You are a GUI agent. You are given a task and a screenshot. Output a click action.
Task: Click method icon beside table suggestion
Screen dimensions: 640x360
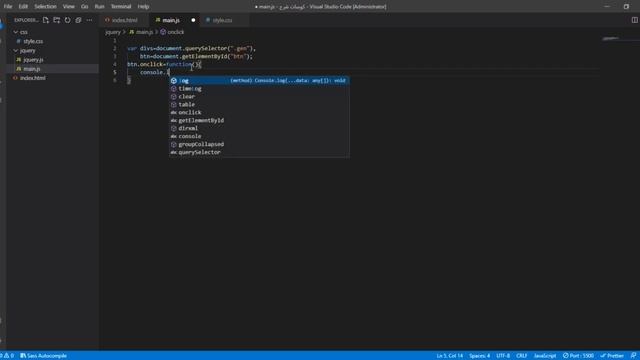click(174, 104)
